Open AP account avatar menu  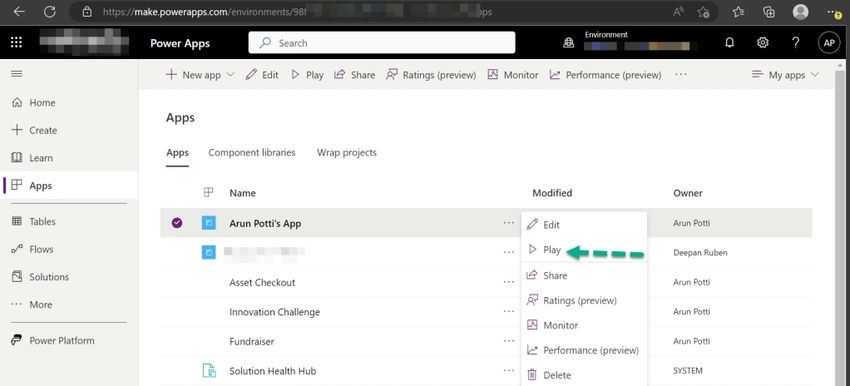tap(829, 43)
